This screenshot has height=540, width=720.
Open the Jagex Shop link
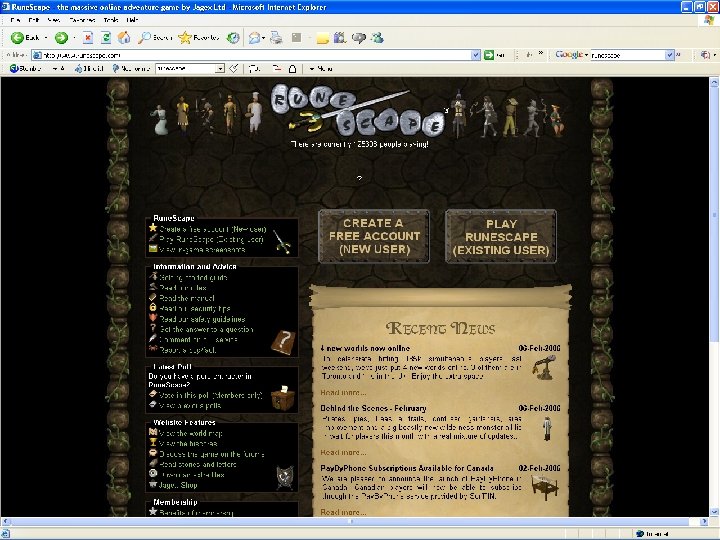coord(178,485)
